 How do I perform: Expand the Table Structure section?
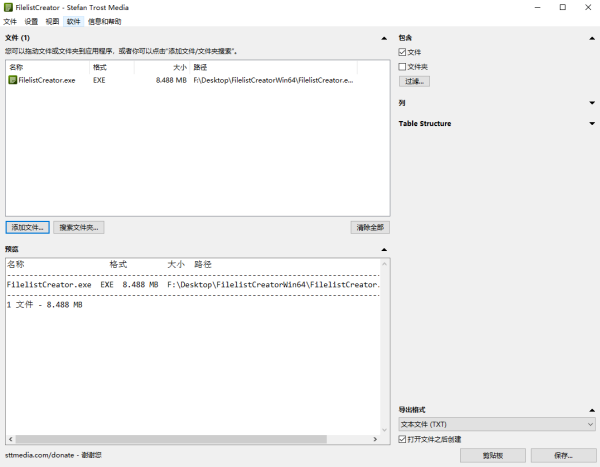[x=592, y=123]
